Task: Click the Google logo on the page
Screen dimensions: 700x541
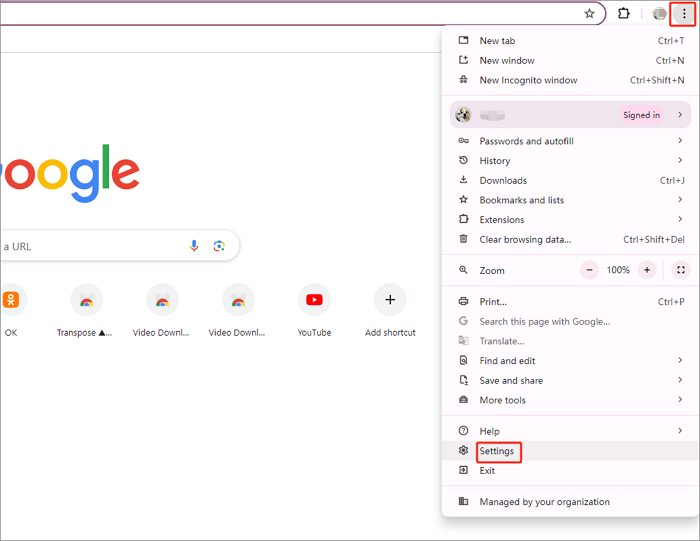Action: [x=70, y=173]
